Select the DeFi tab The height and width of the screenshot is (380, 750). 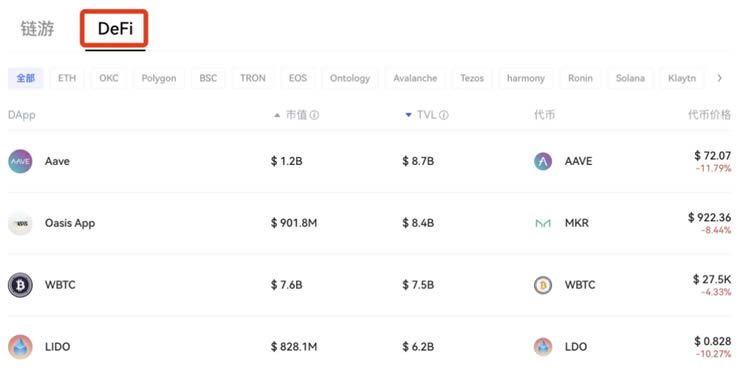[115, 29]
